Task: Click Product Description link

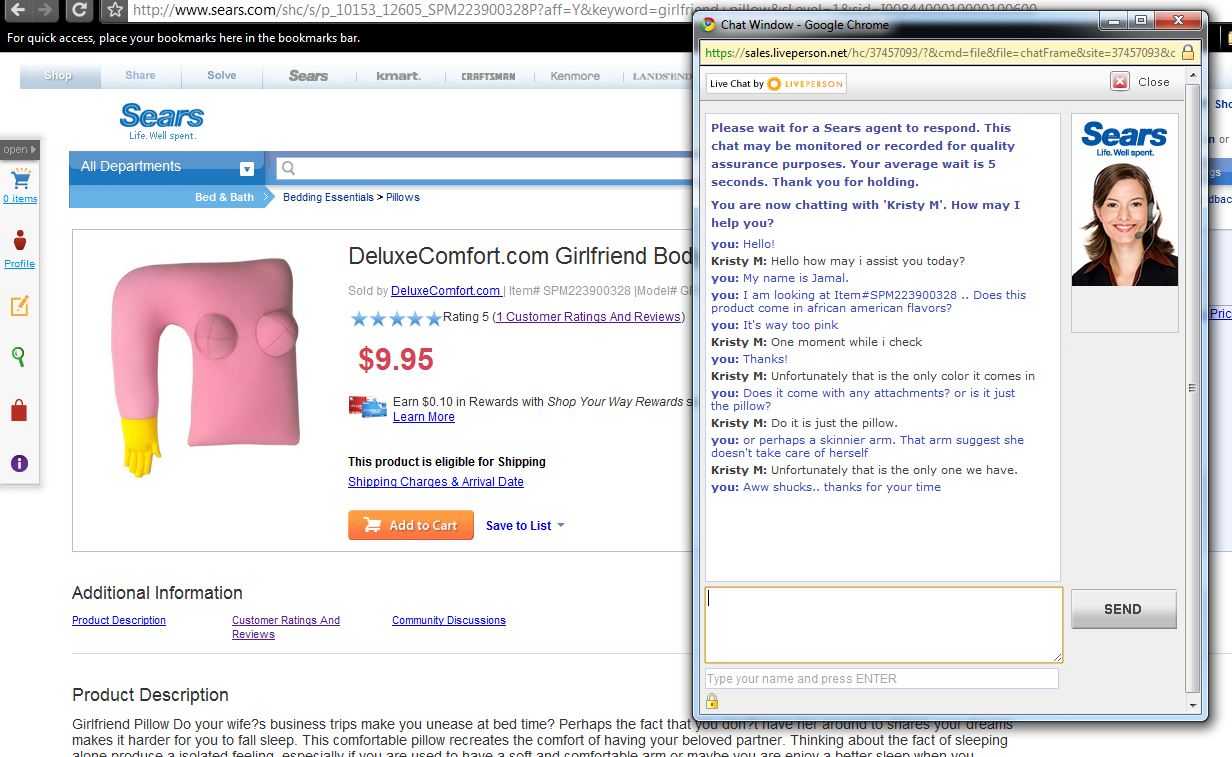Action: pos(119,621)
